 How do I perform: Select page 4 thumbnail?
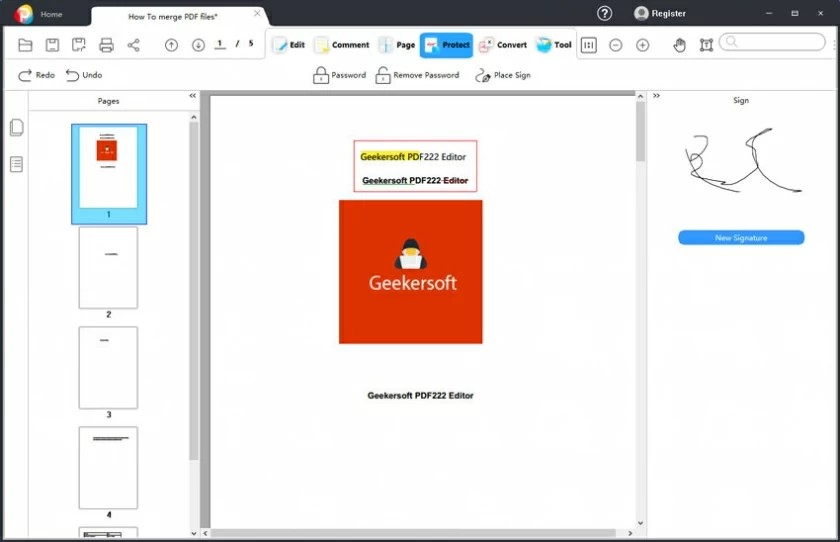pyautogui.click(x=108, y=468)
